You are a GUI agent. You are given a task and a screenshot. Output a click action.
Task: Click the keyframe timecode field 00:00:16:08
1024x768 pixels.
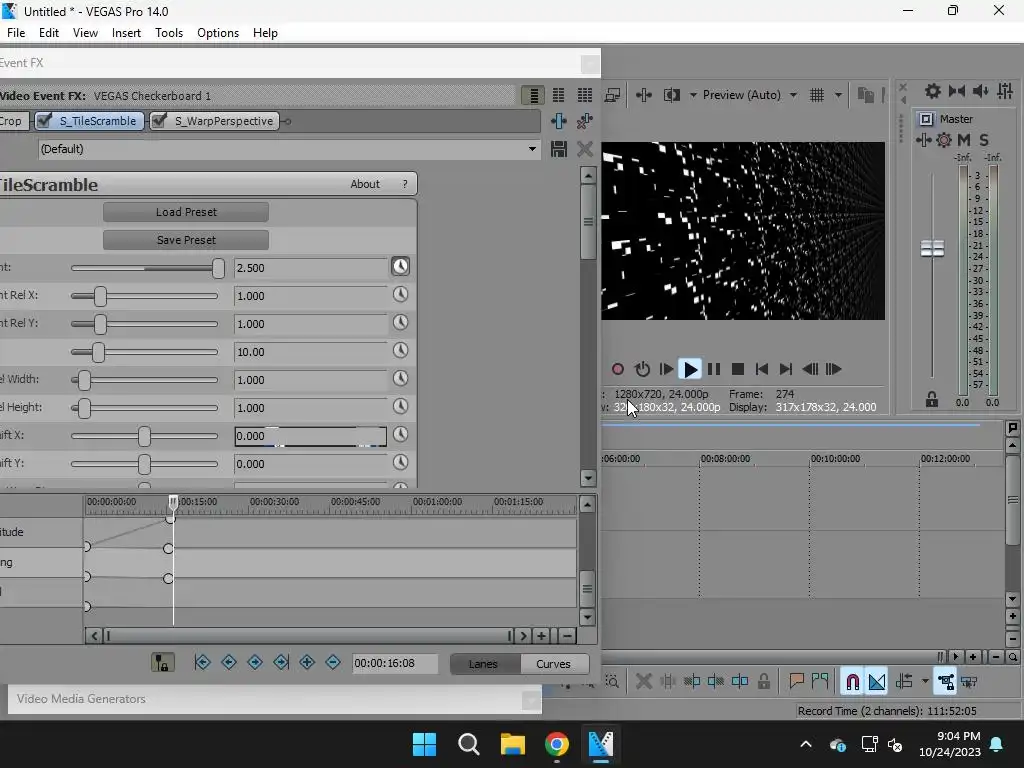point(394,664)
